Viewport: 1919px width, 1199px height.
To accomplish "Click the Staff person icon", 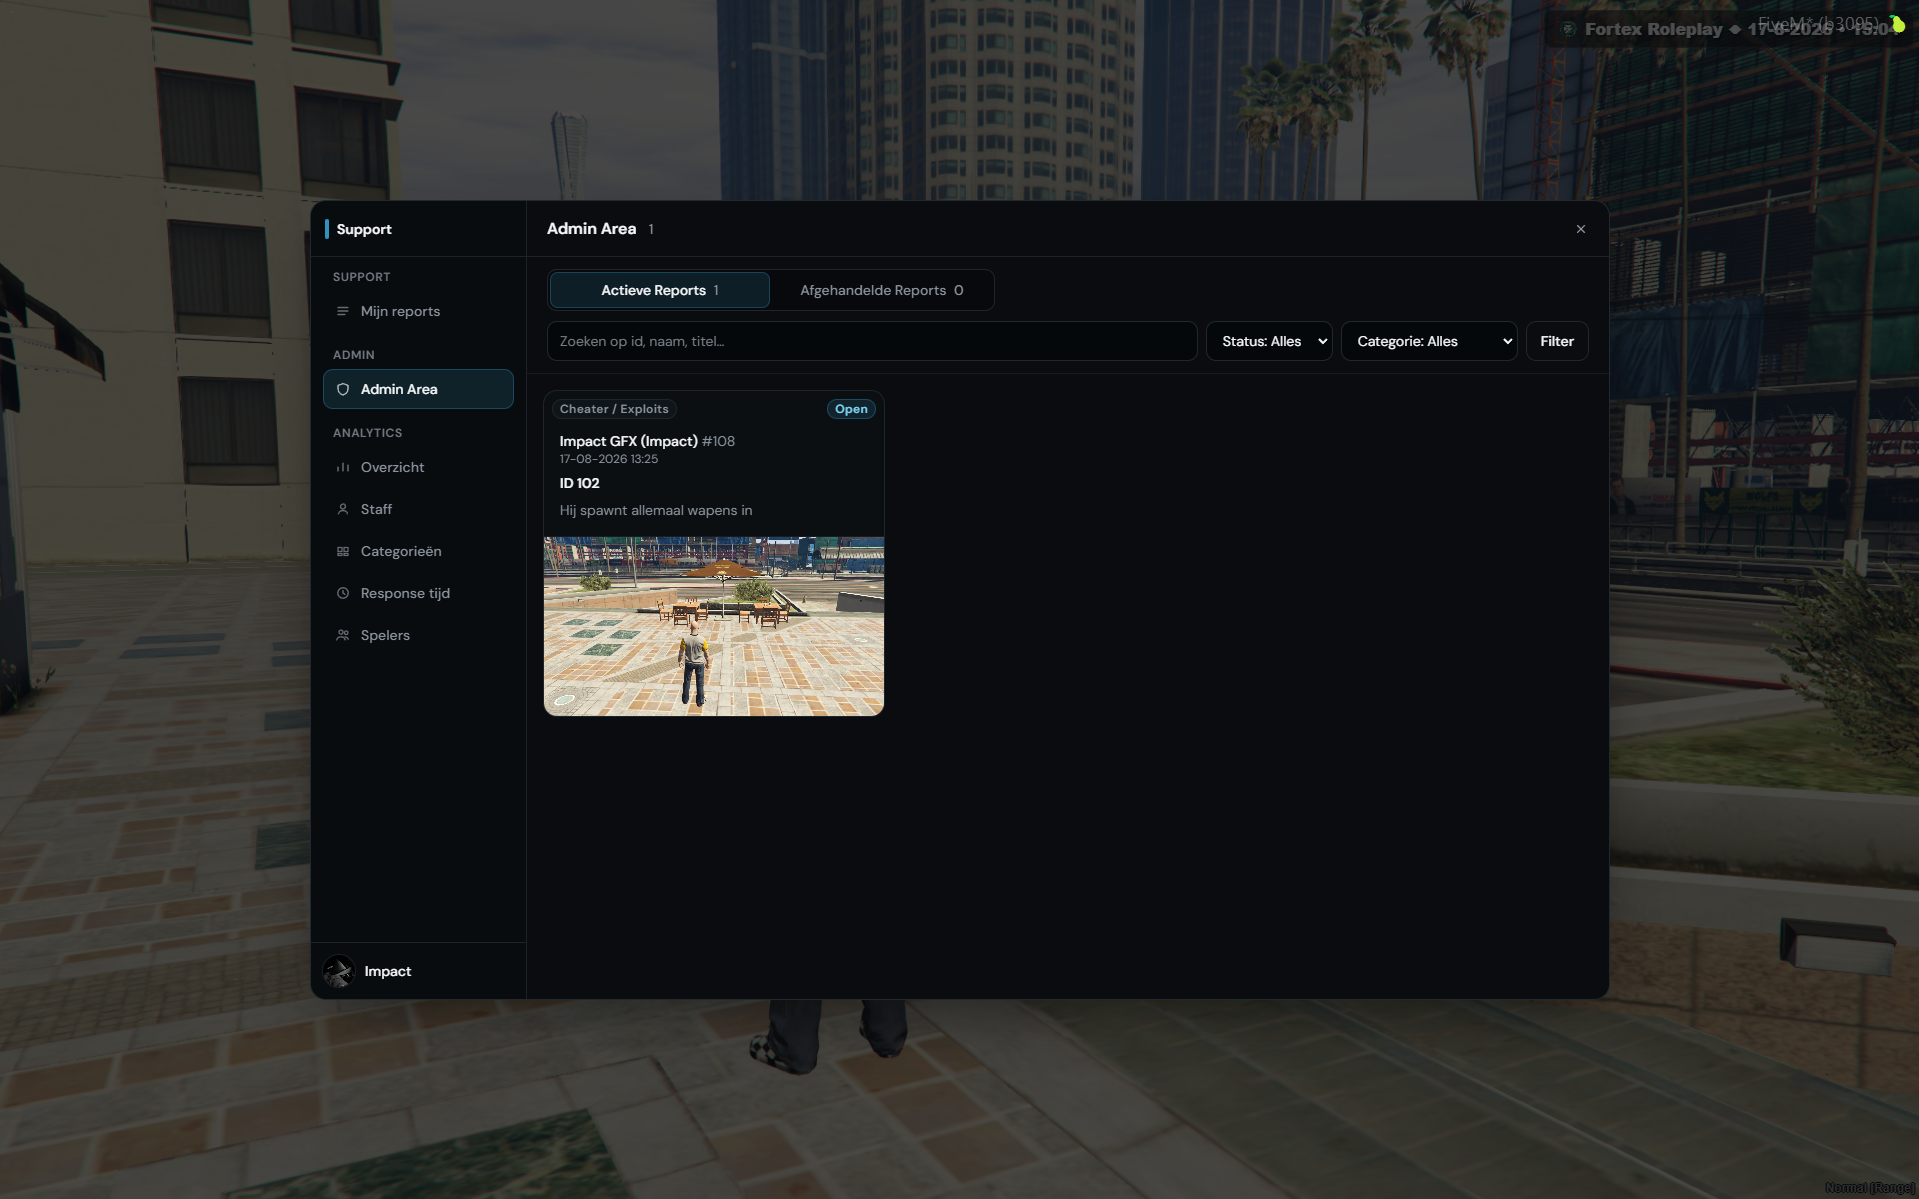I will click(x=343, y=509).
